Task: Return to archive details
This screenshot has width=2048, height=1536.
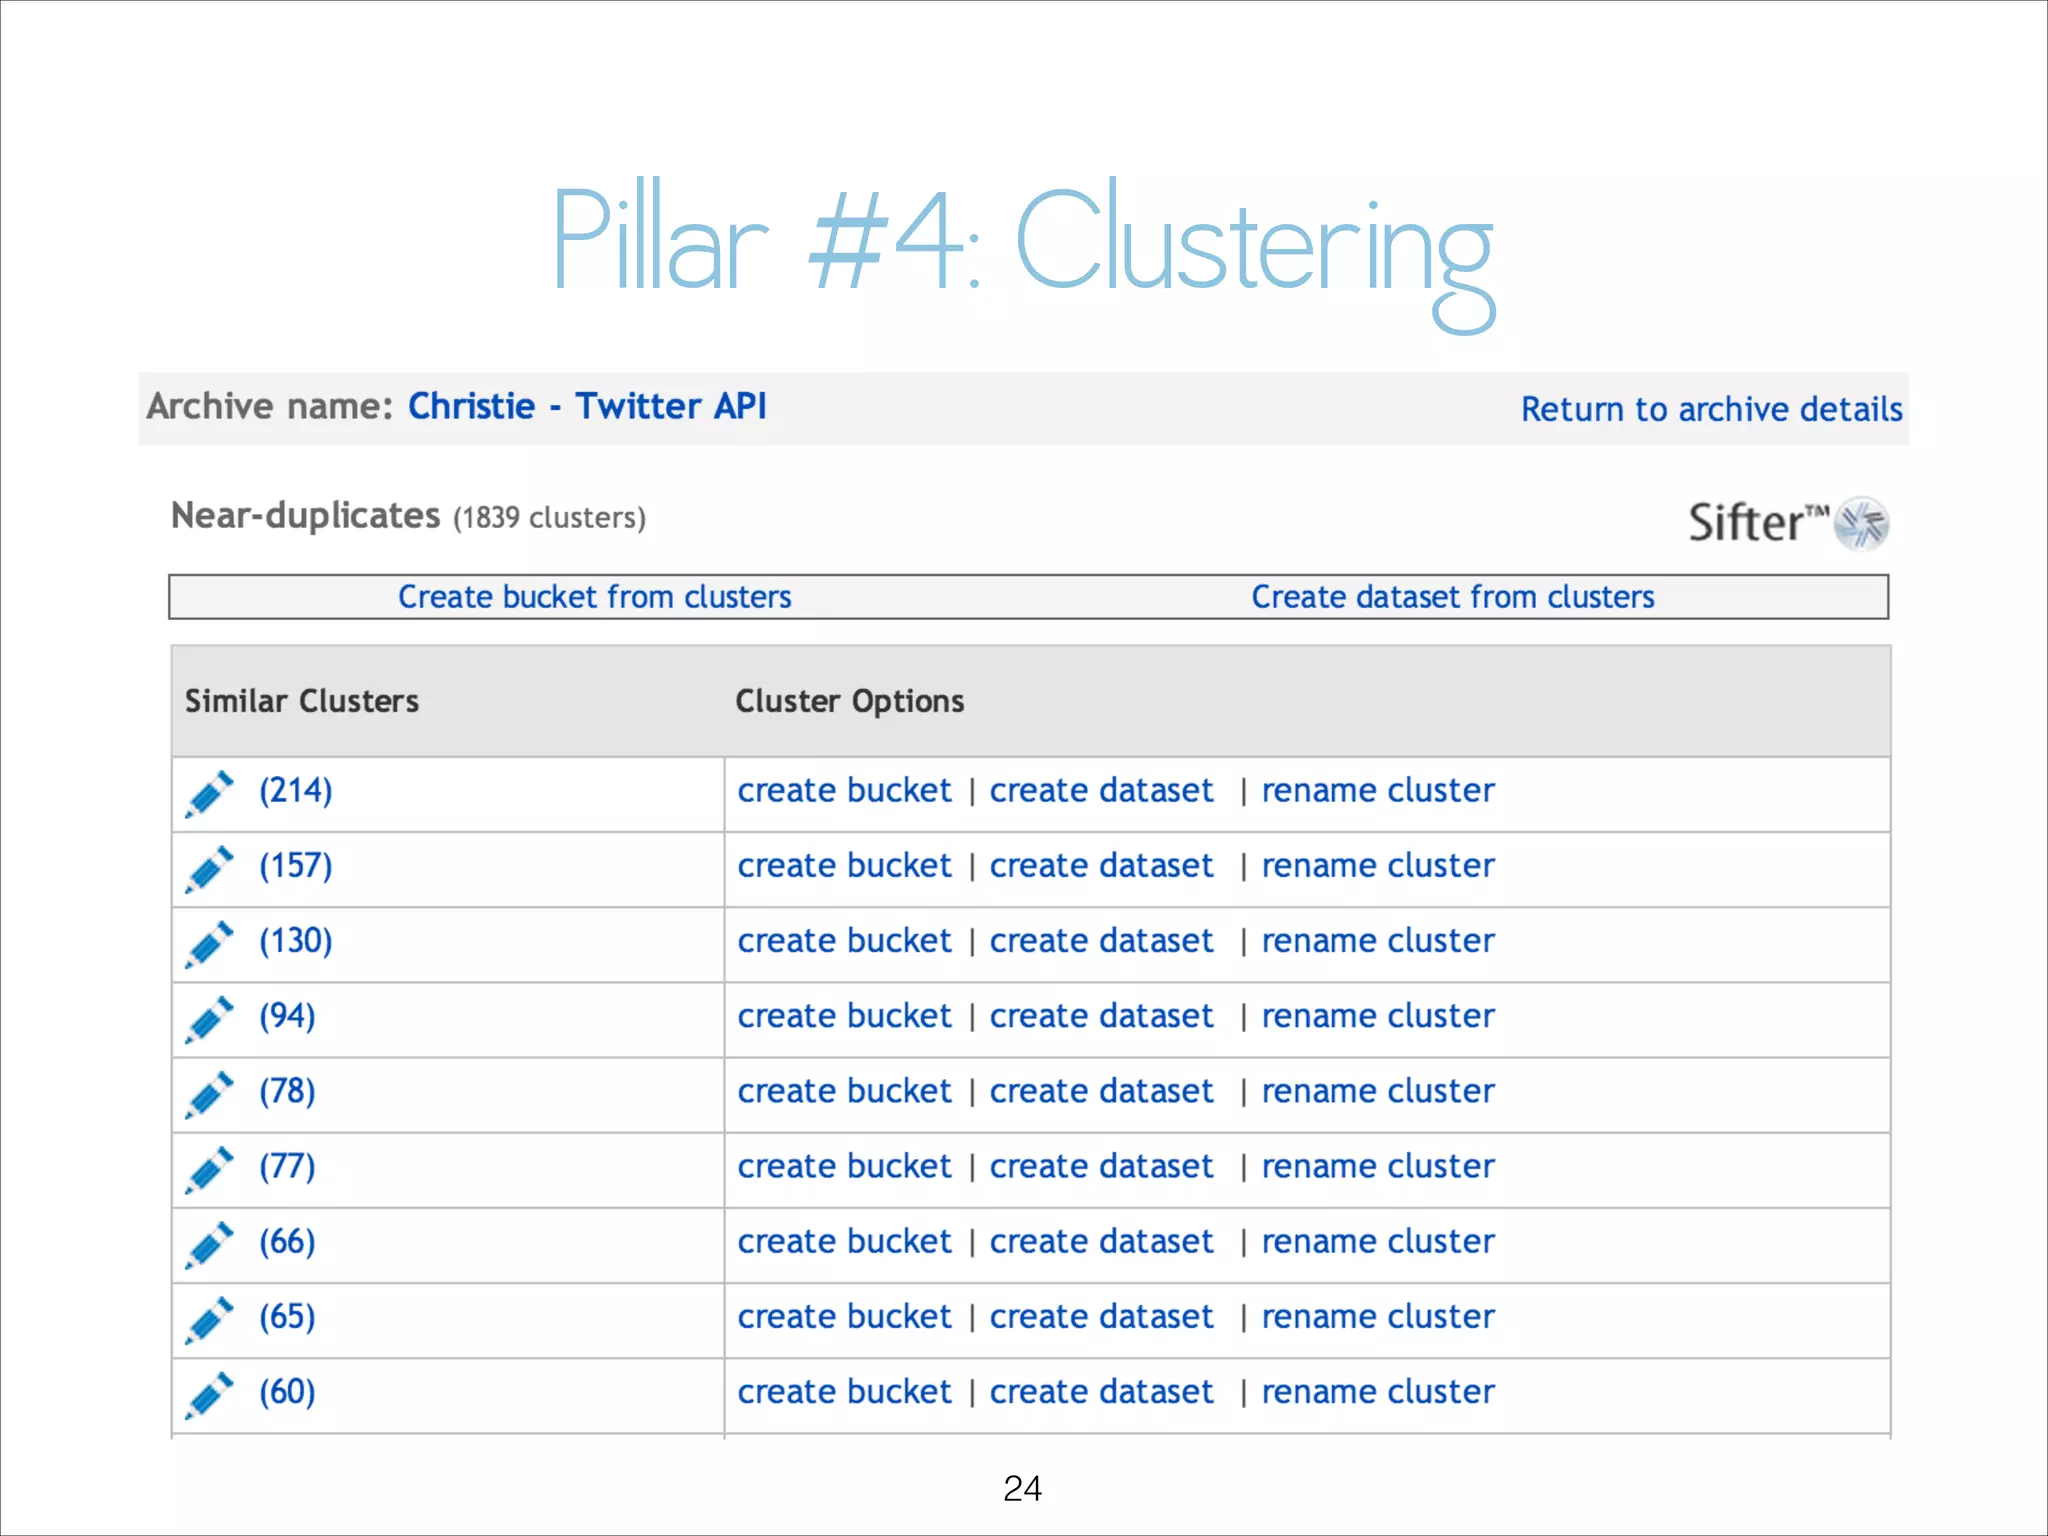Action: click(x=1711, y=409)
